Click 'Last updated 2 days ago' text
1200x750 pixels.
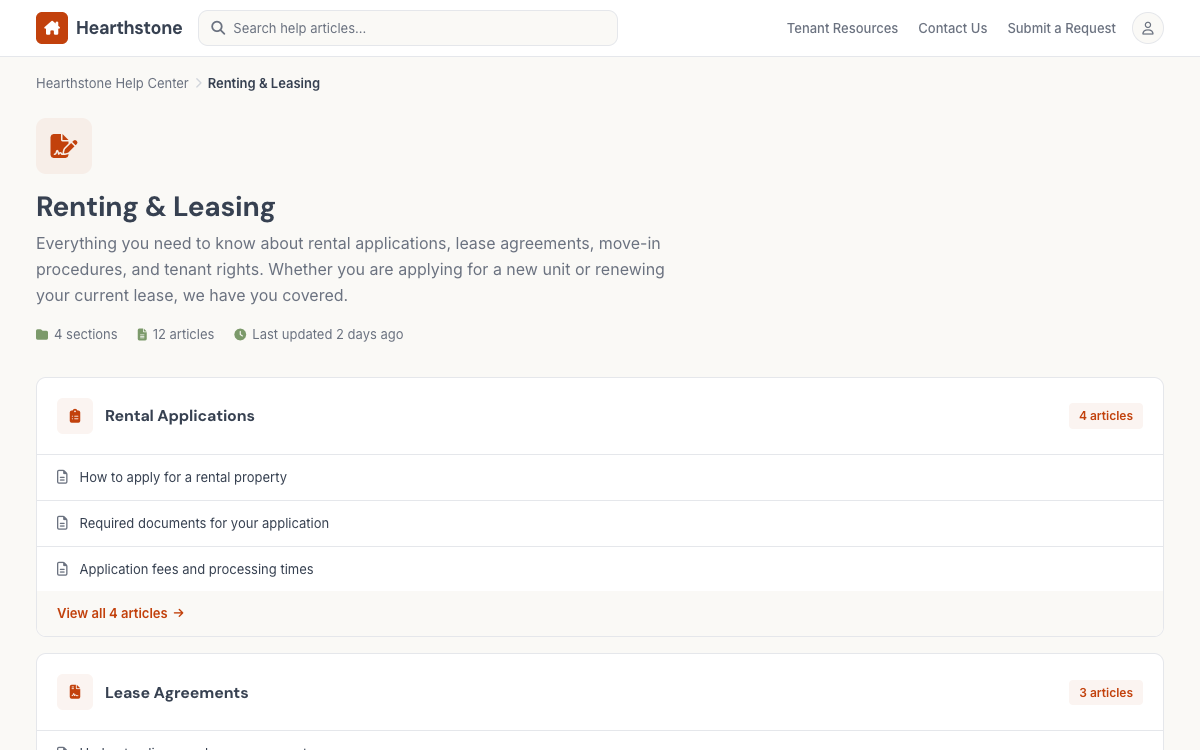pos(328,335)
